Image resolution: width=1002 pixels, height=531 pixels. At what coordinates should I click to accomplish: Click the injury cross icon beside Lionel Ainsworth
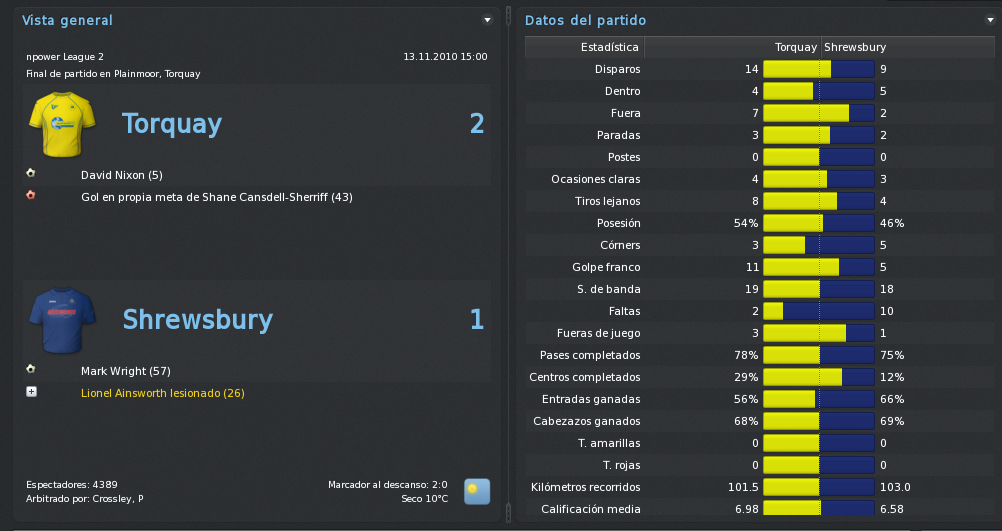[31, 392]
